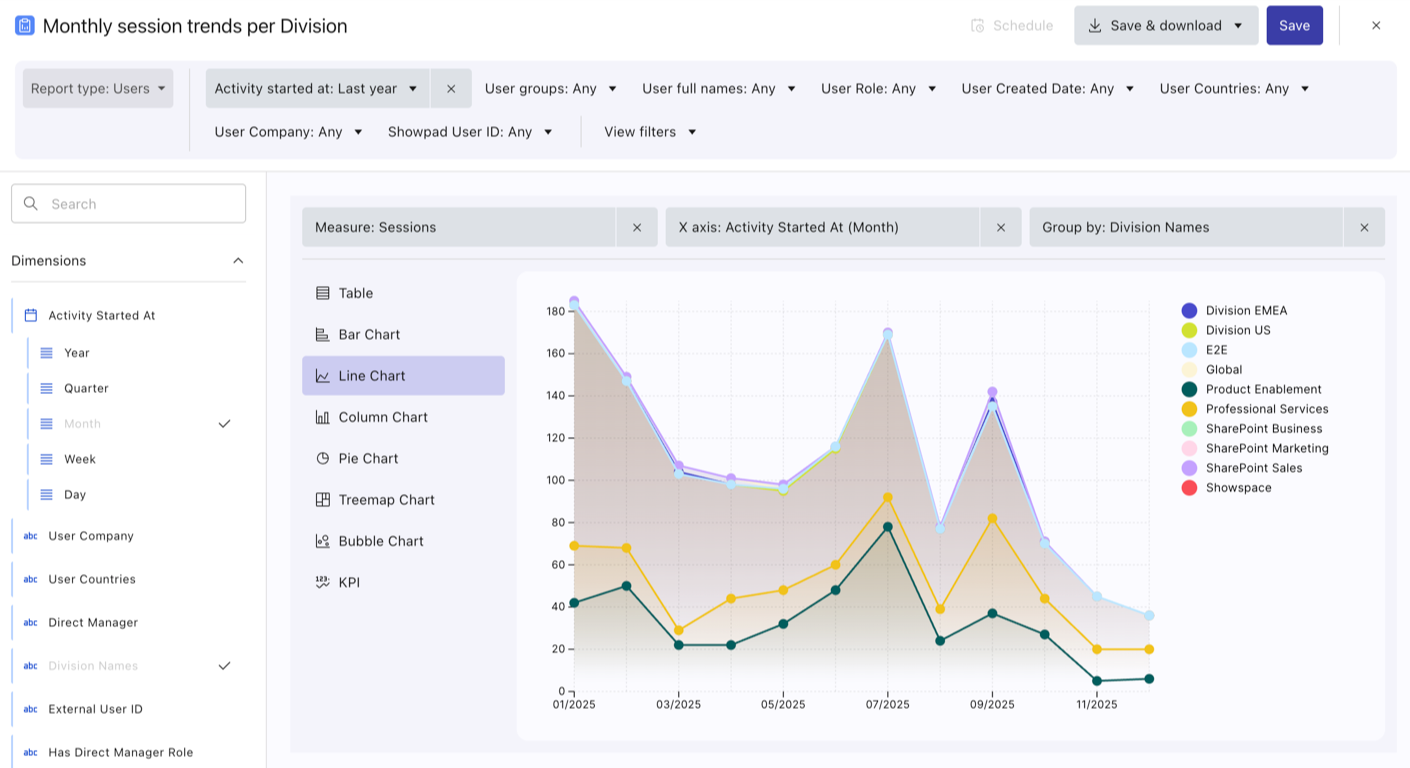The image size is (1410, 768).
Task: Click the Save button
Action: 1294,26
